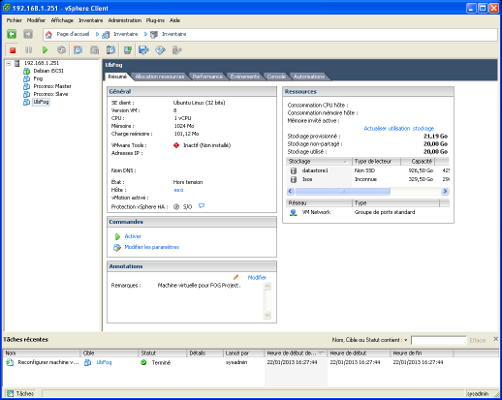The height and width of the screenshot is (400, 502).
Task: Switch to the Performance tab
Action: pyautogui.click(x=207, y=77)
